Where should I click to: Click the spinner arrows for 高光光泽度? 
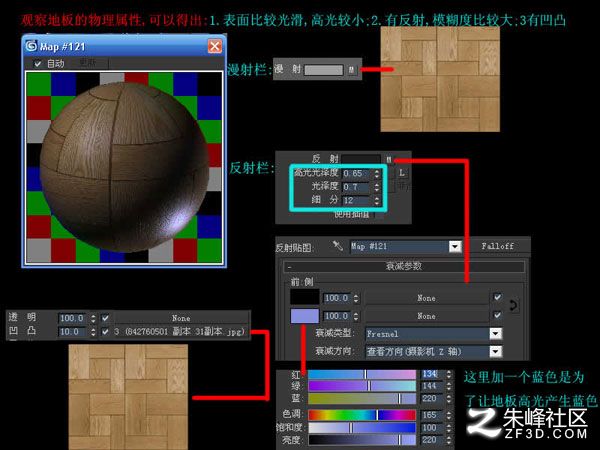tap(377, 174)
